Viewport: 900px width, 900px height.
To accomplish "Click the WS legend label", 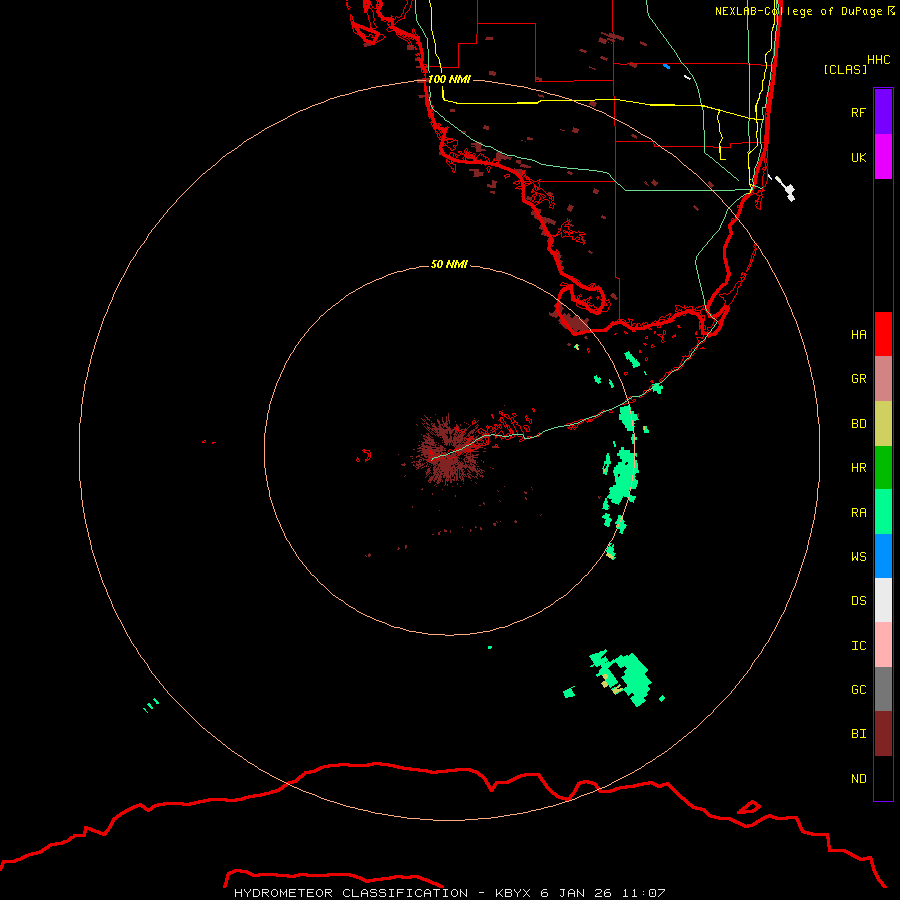I will 858,557.
